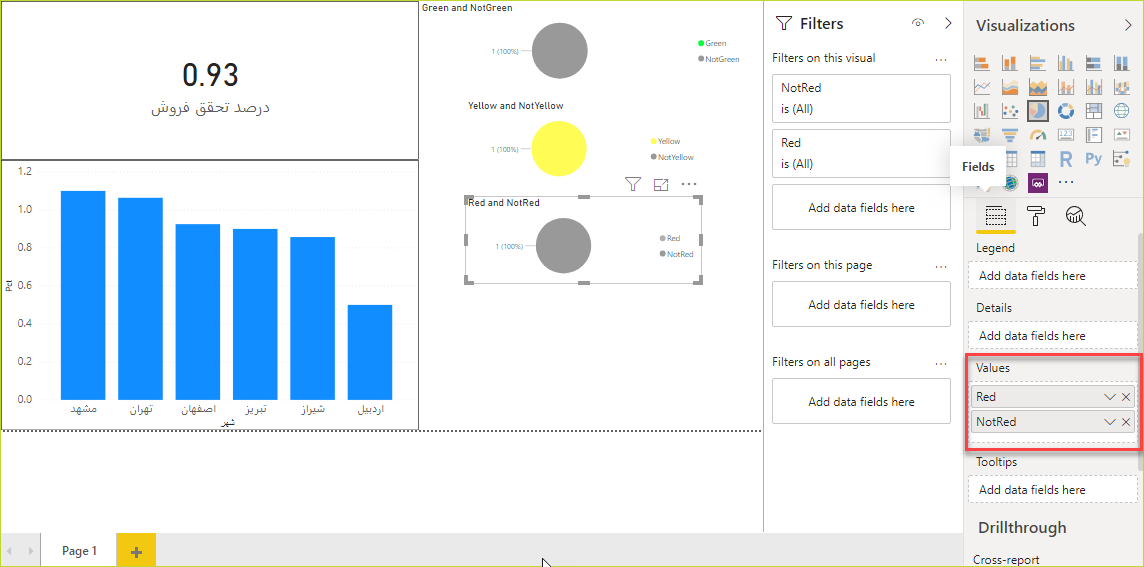Click Focus mode icon above Red visual
The image size is (1144, 567).
(661, 184)
